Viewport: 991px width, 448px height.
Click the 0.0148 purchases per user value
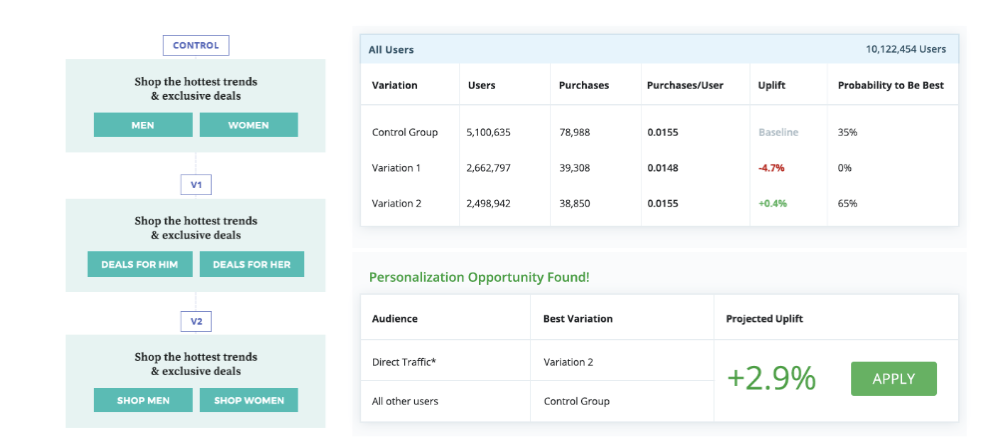pos(661,168)
